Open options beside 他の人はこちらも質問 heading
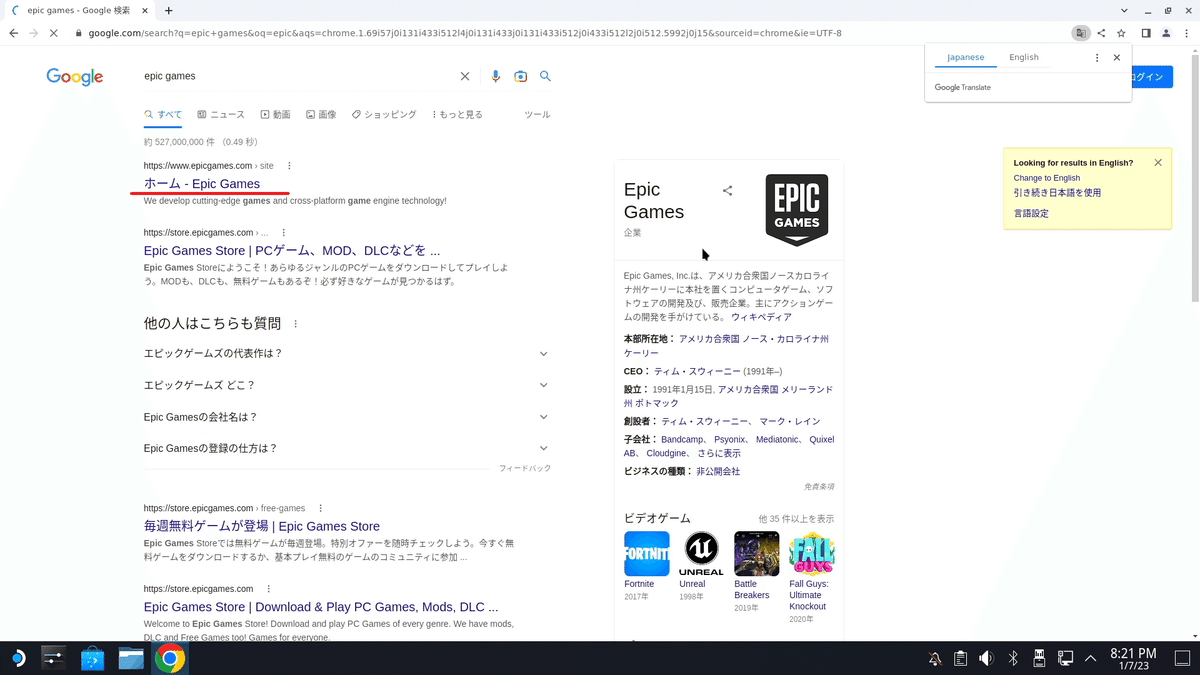The image size is (1200, 675). coord(296,324)
